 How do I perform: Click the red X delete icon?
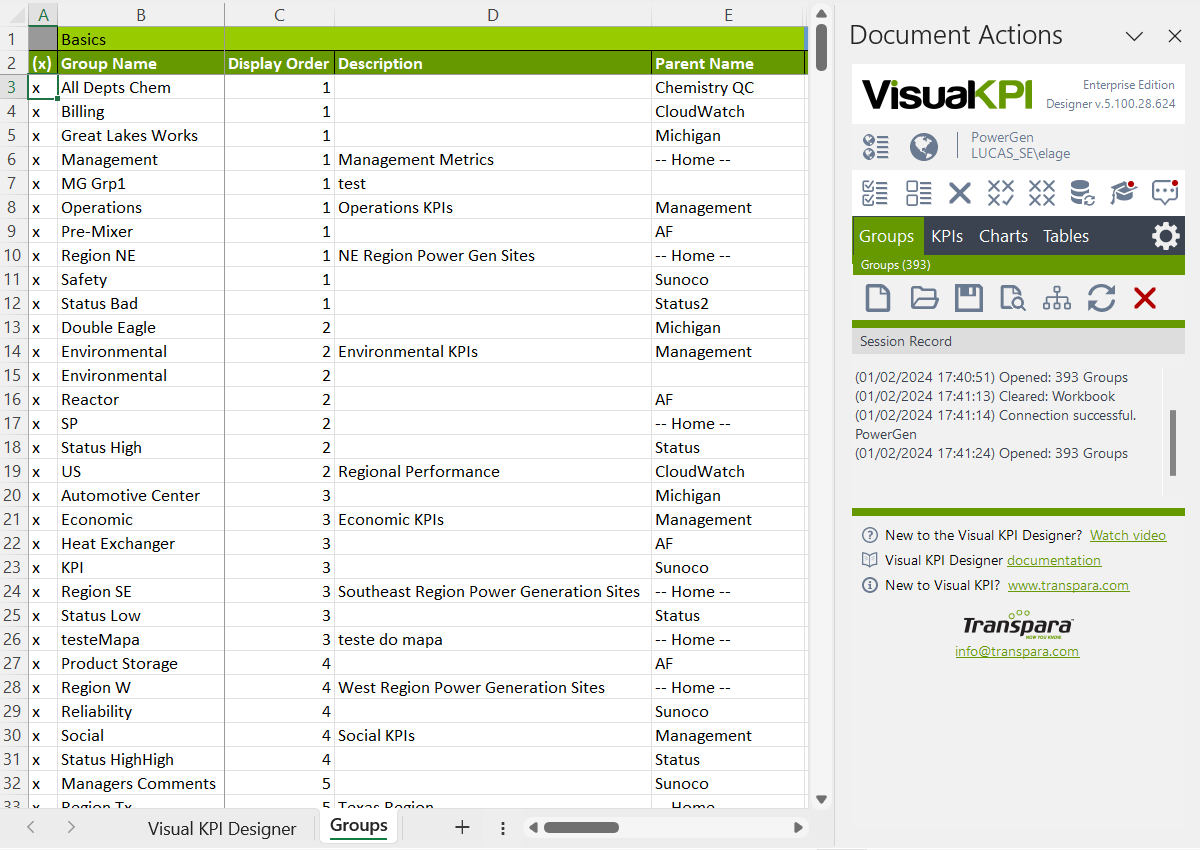(x=1145, y=298)
